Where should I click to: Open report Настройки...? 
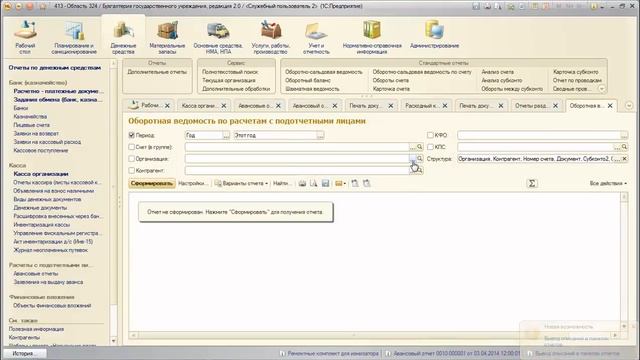pyautogui.click(x=193, y=184)
